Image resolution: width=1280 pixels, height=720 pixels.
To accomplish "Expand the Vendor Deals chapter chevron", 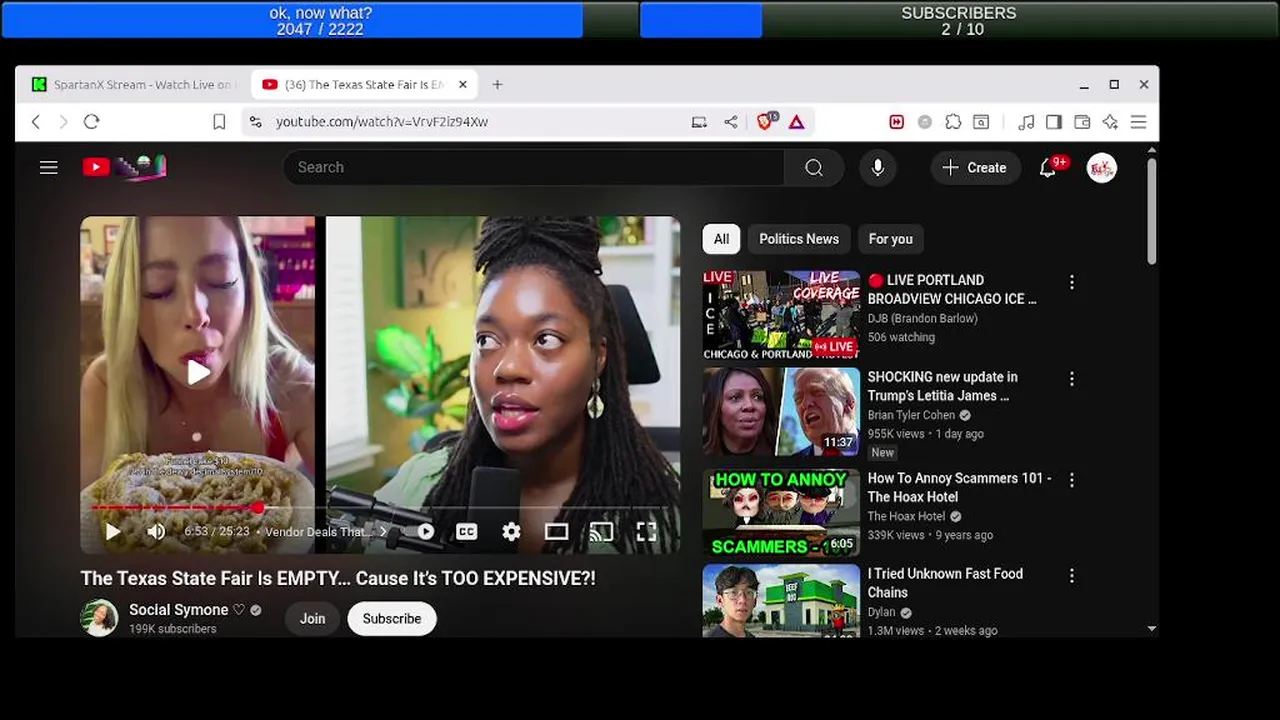I will pyautogui.click(x=384, y=532).
